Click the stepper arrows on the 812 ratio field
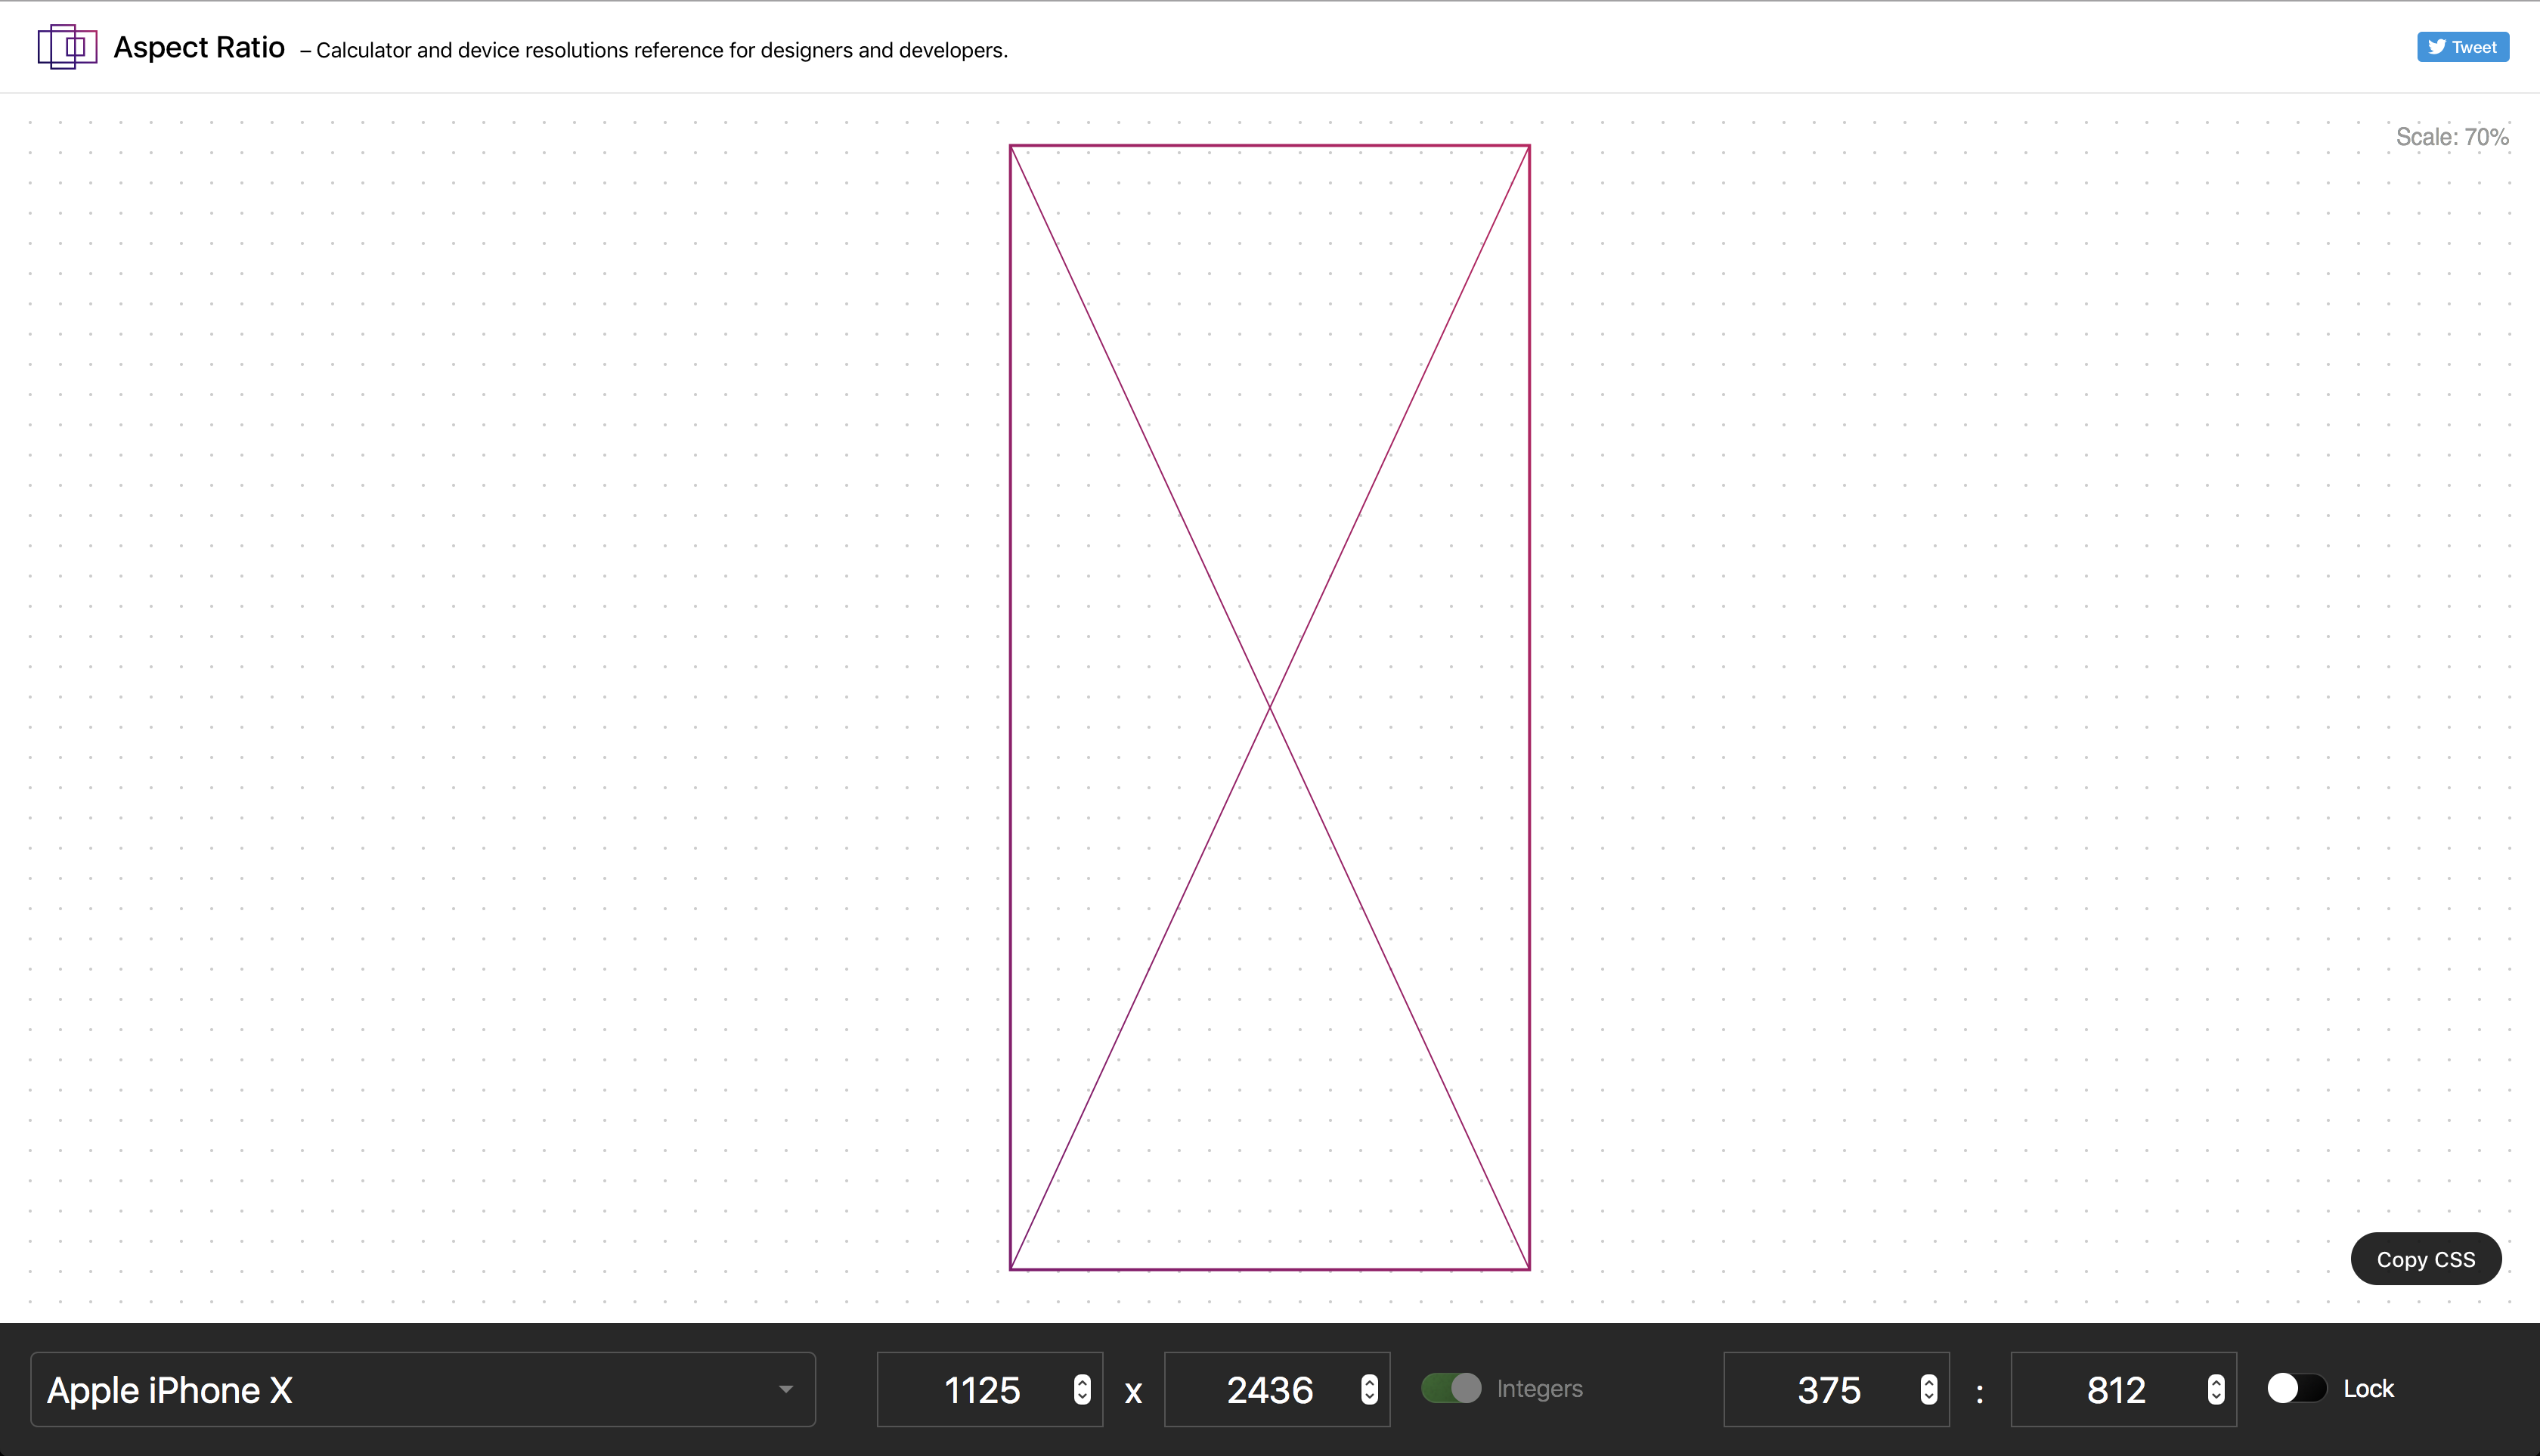 coord(2216,1390)
